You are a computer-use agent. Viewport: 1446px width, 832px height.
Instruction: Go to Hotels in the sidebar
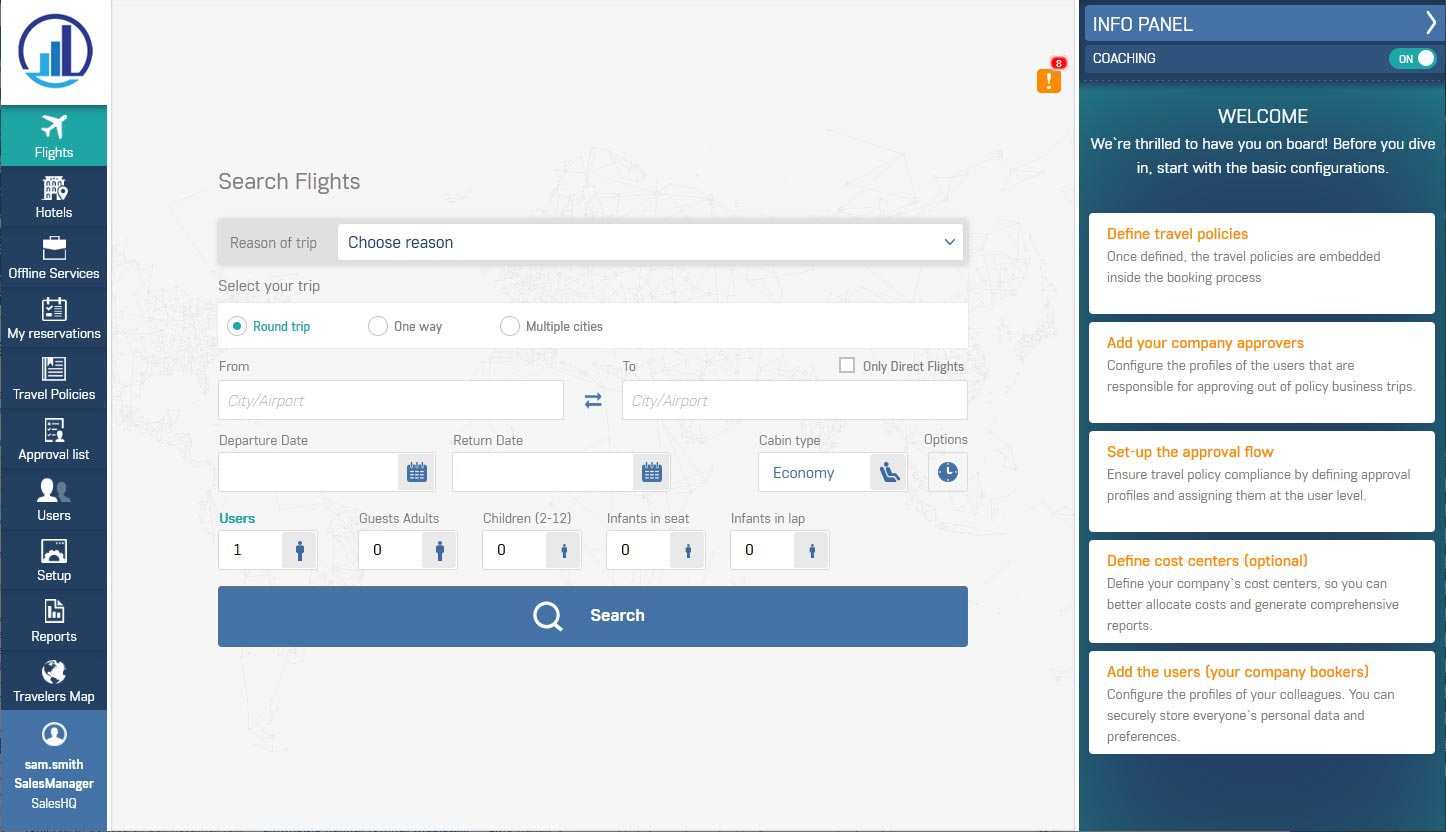[54, 197]
